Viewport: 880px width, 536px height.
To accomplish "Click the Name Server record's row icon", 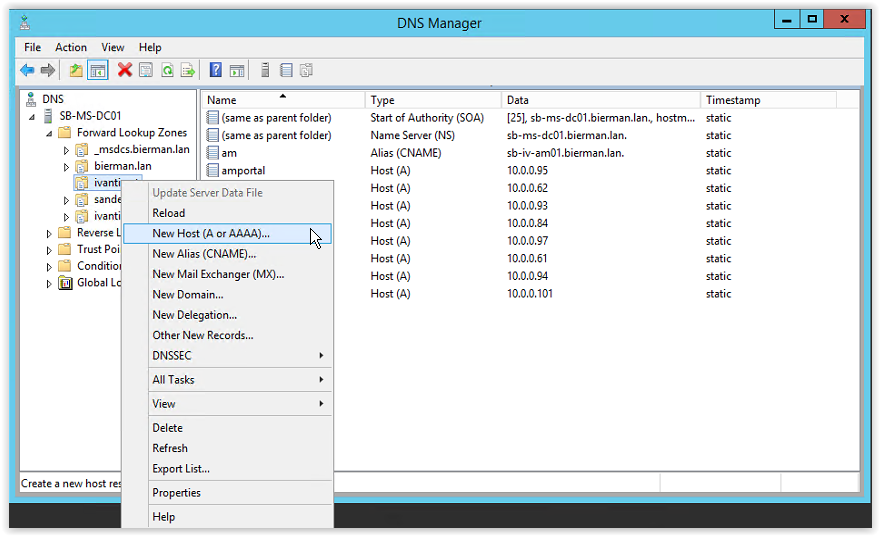I will click(x=213, y=135).
